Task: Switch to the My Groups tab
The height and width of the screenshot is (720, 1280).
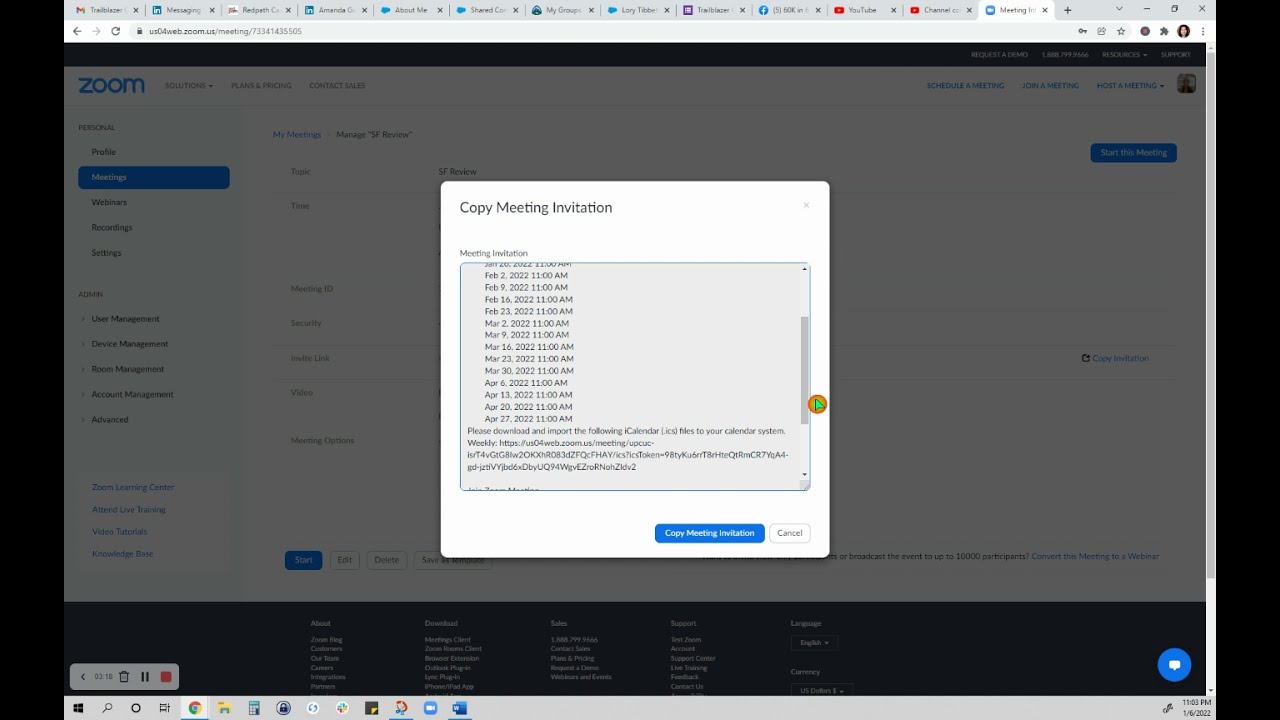Action: click(564, 10)
